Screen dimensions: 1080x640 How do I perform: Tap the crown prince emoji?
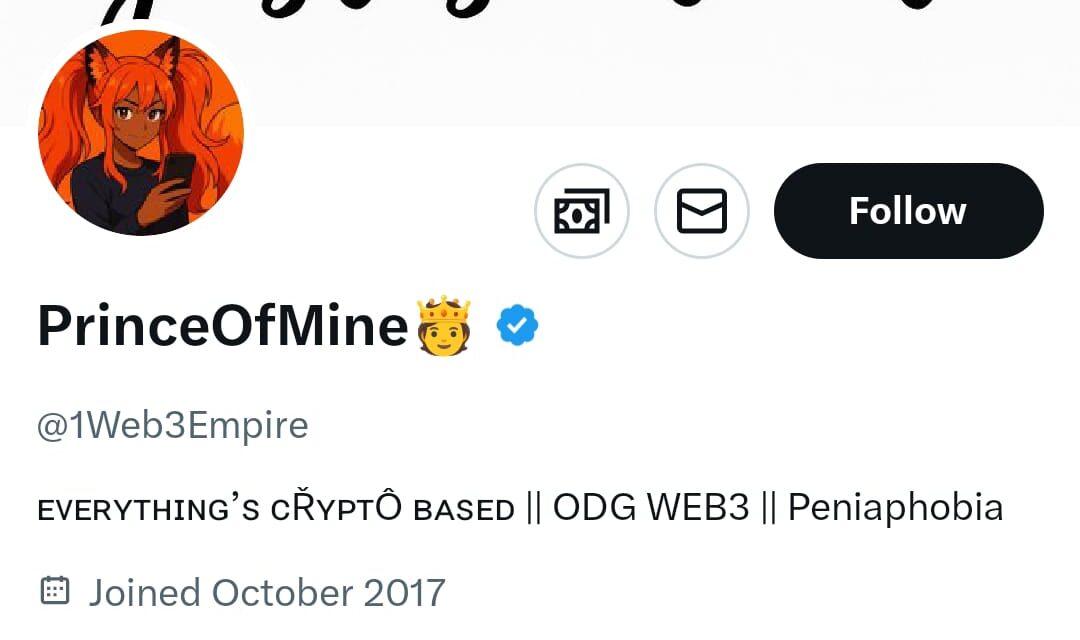pyautogui.click(x=444, y=325)
